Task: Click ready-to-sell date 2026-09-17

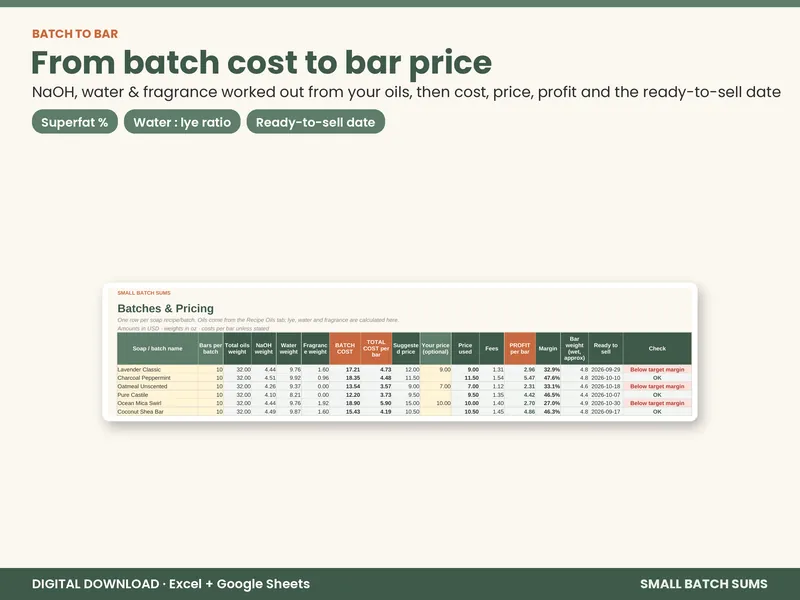Action: coord(606,412)
